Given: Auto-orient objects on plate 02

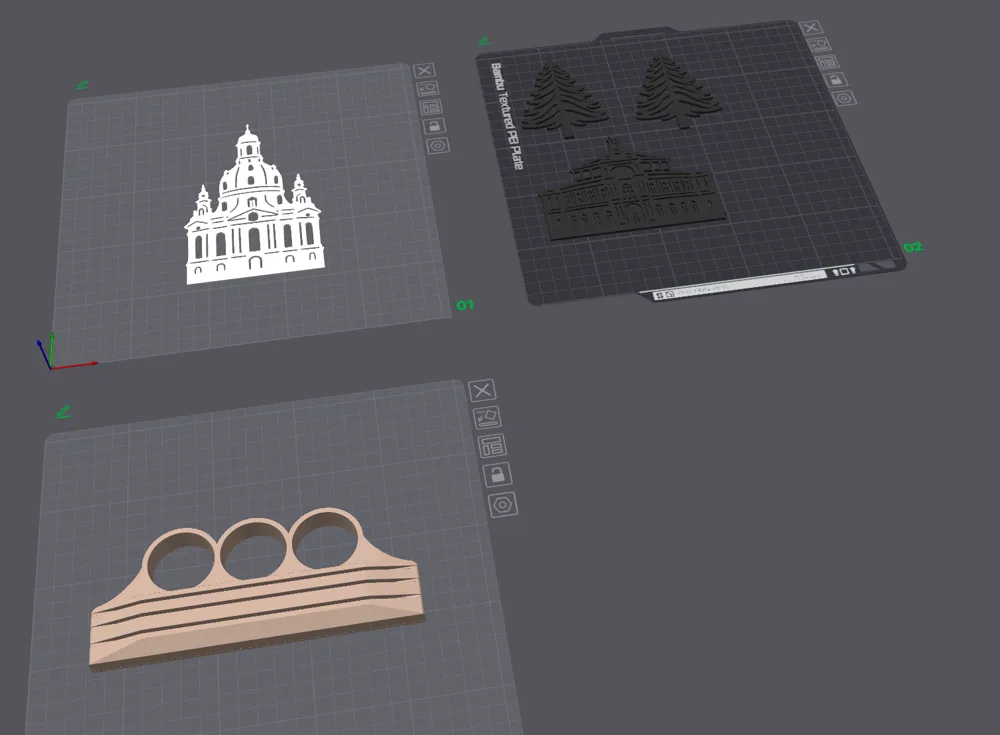Looking at the screenshot, I should click(819, 45).
